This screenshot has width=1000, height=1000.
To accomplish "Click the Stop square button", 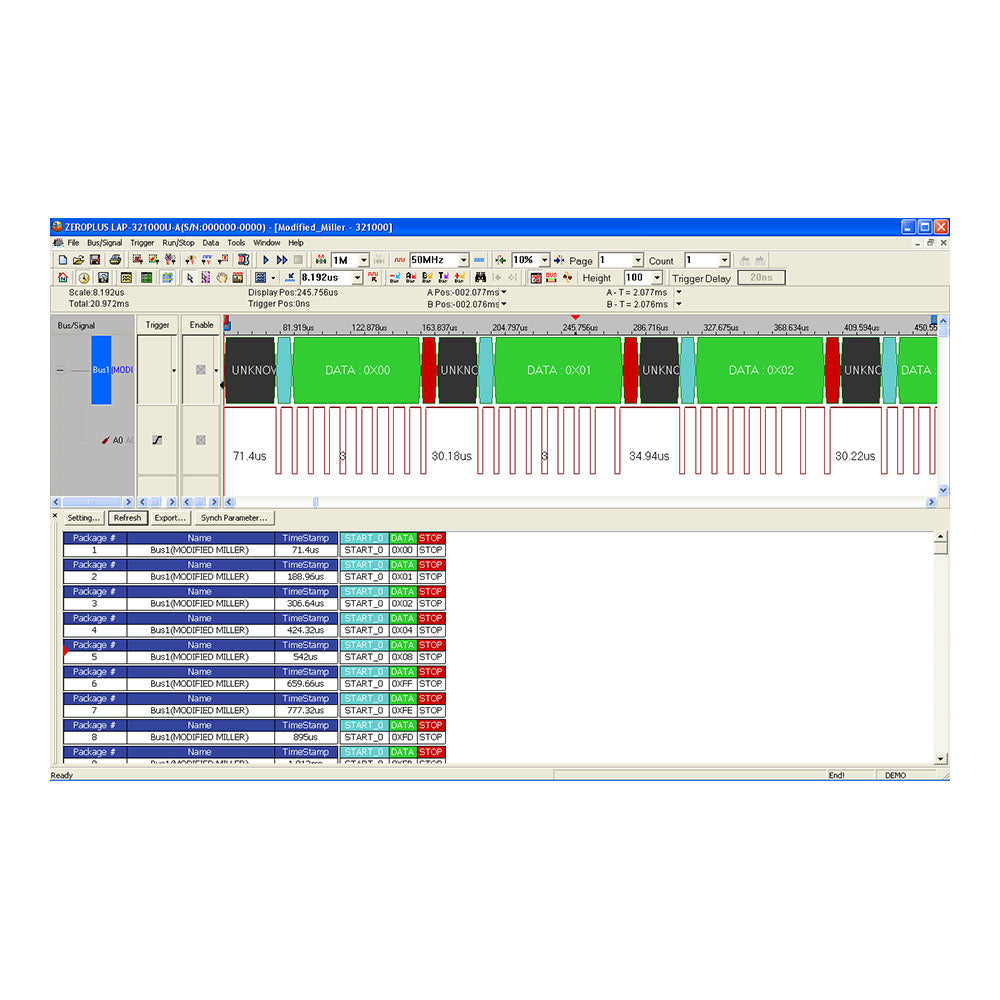I will (298, 260).
